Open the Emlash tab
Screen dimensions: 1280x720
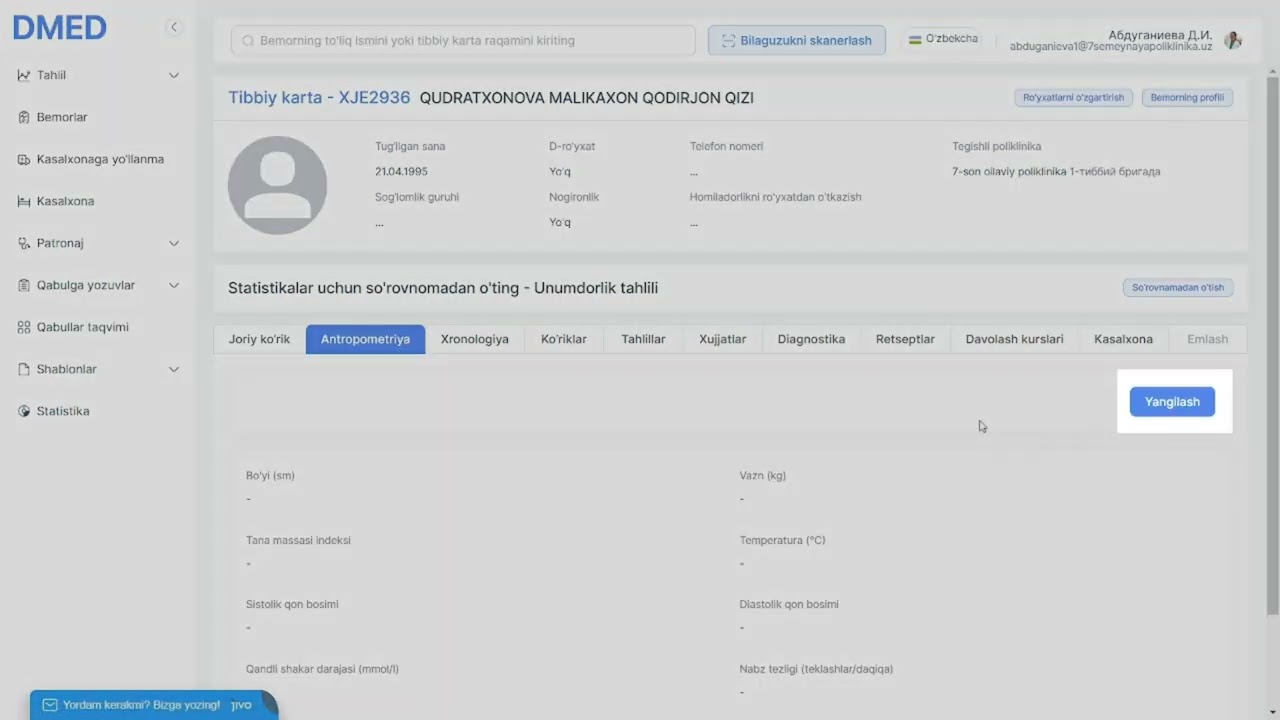[x=1207, y=339]
